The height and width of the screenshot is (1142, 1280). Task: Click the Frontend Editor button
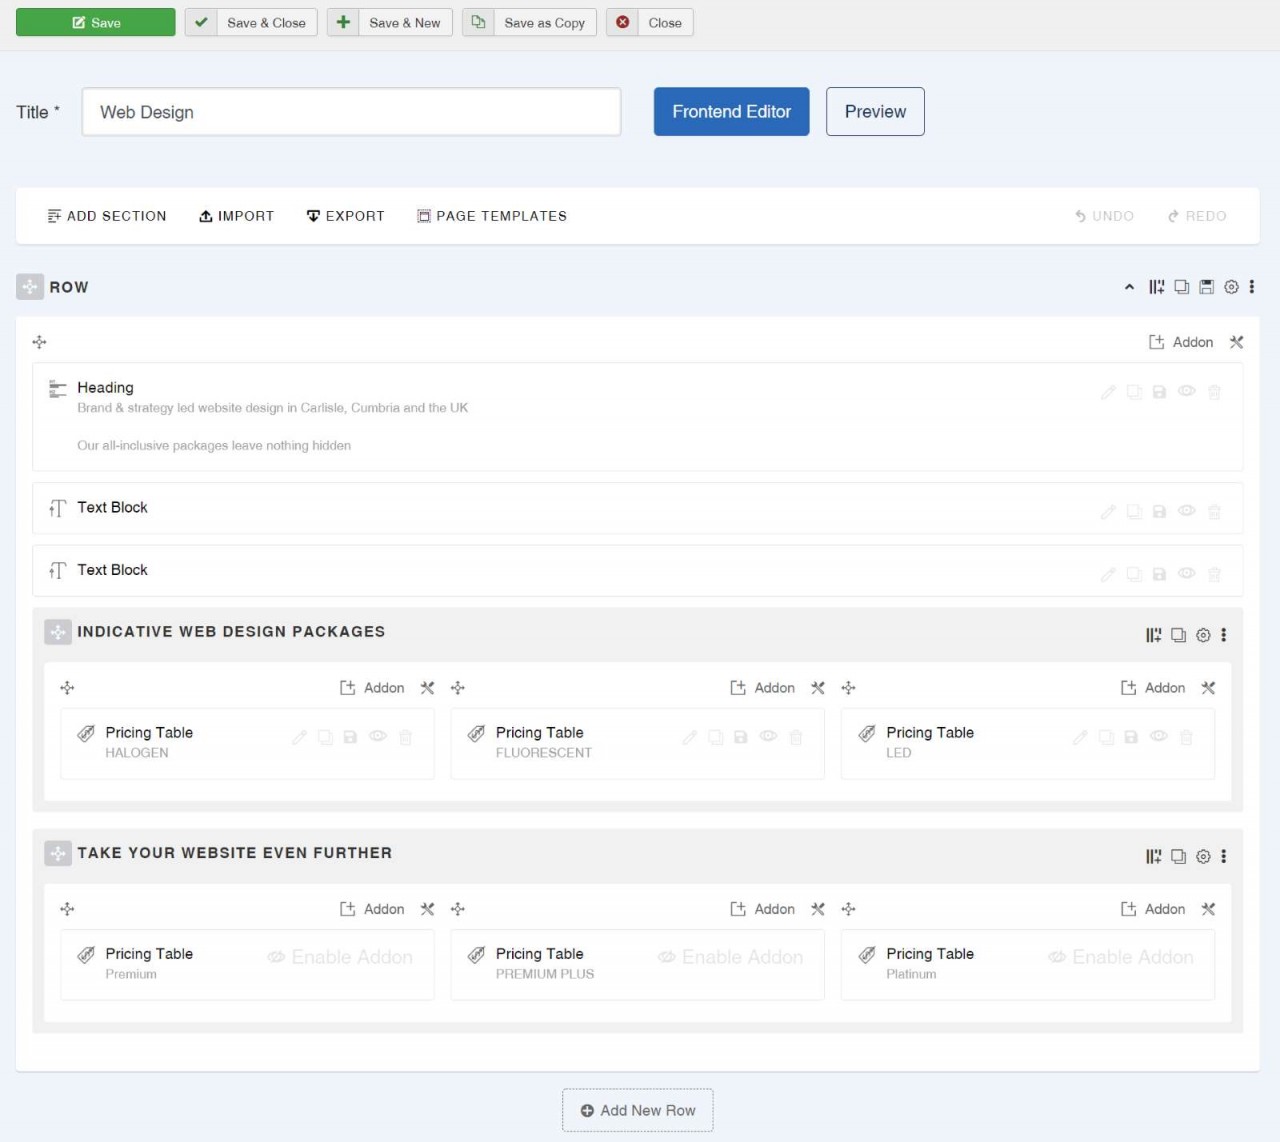pyautogui.click(x=731, y=111)
